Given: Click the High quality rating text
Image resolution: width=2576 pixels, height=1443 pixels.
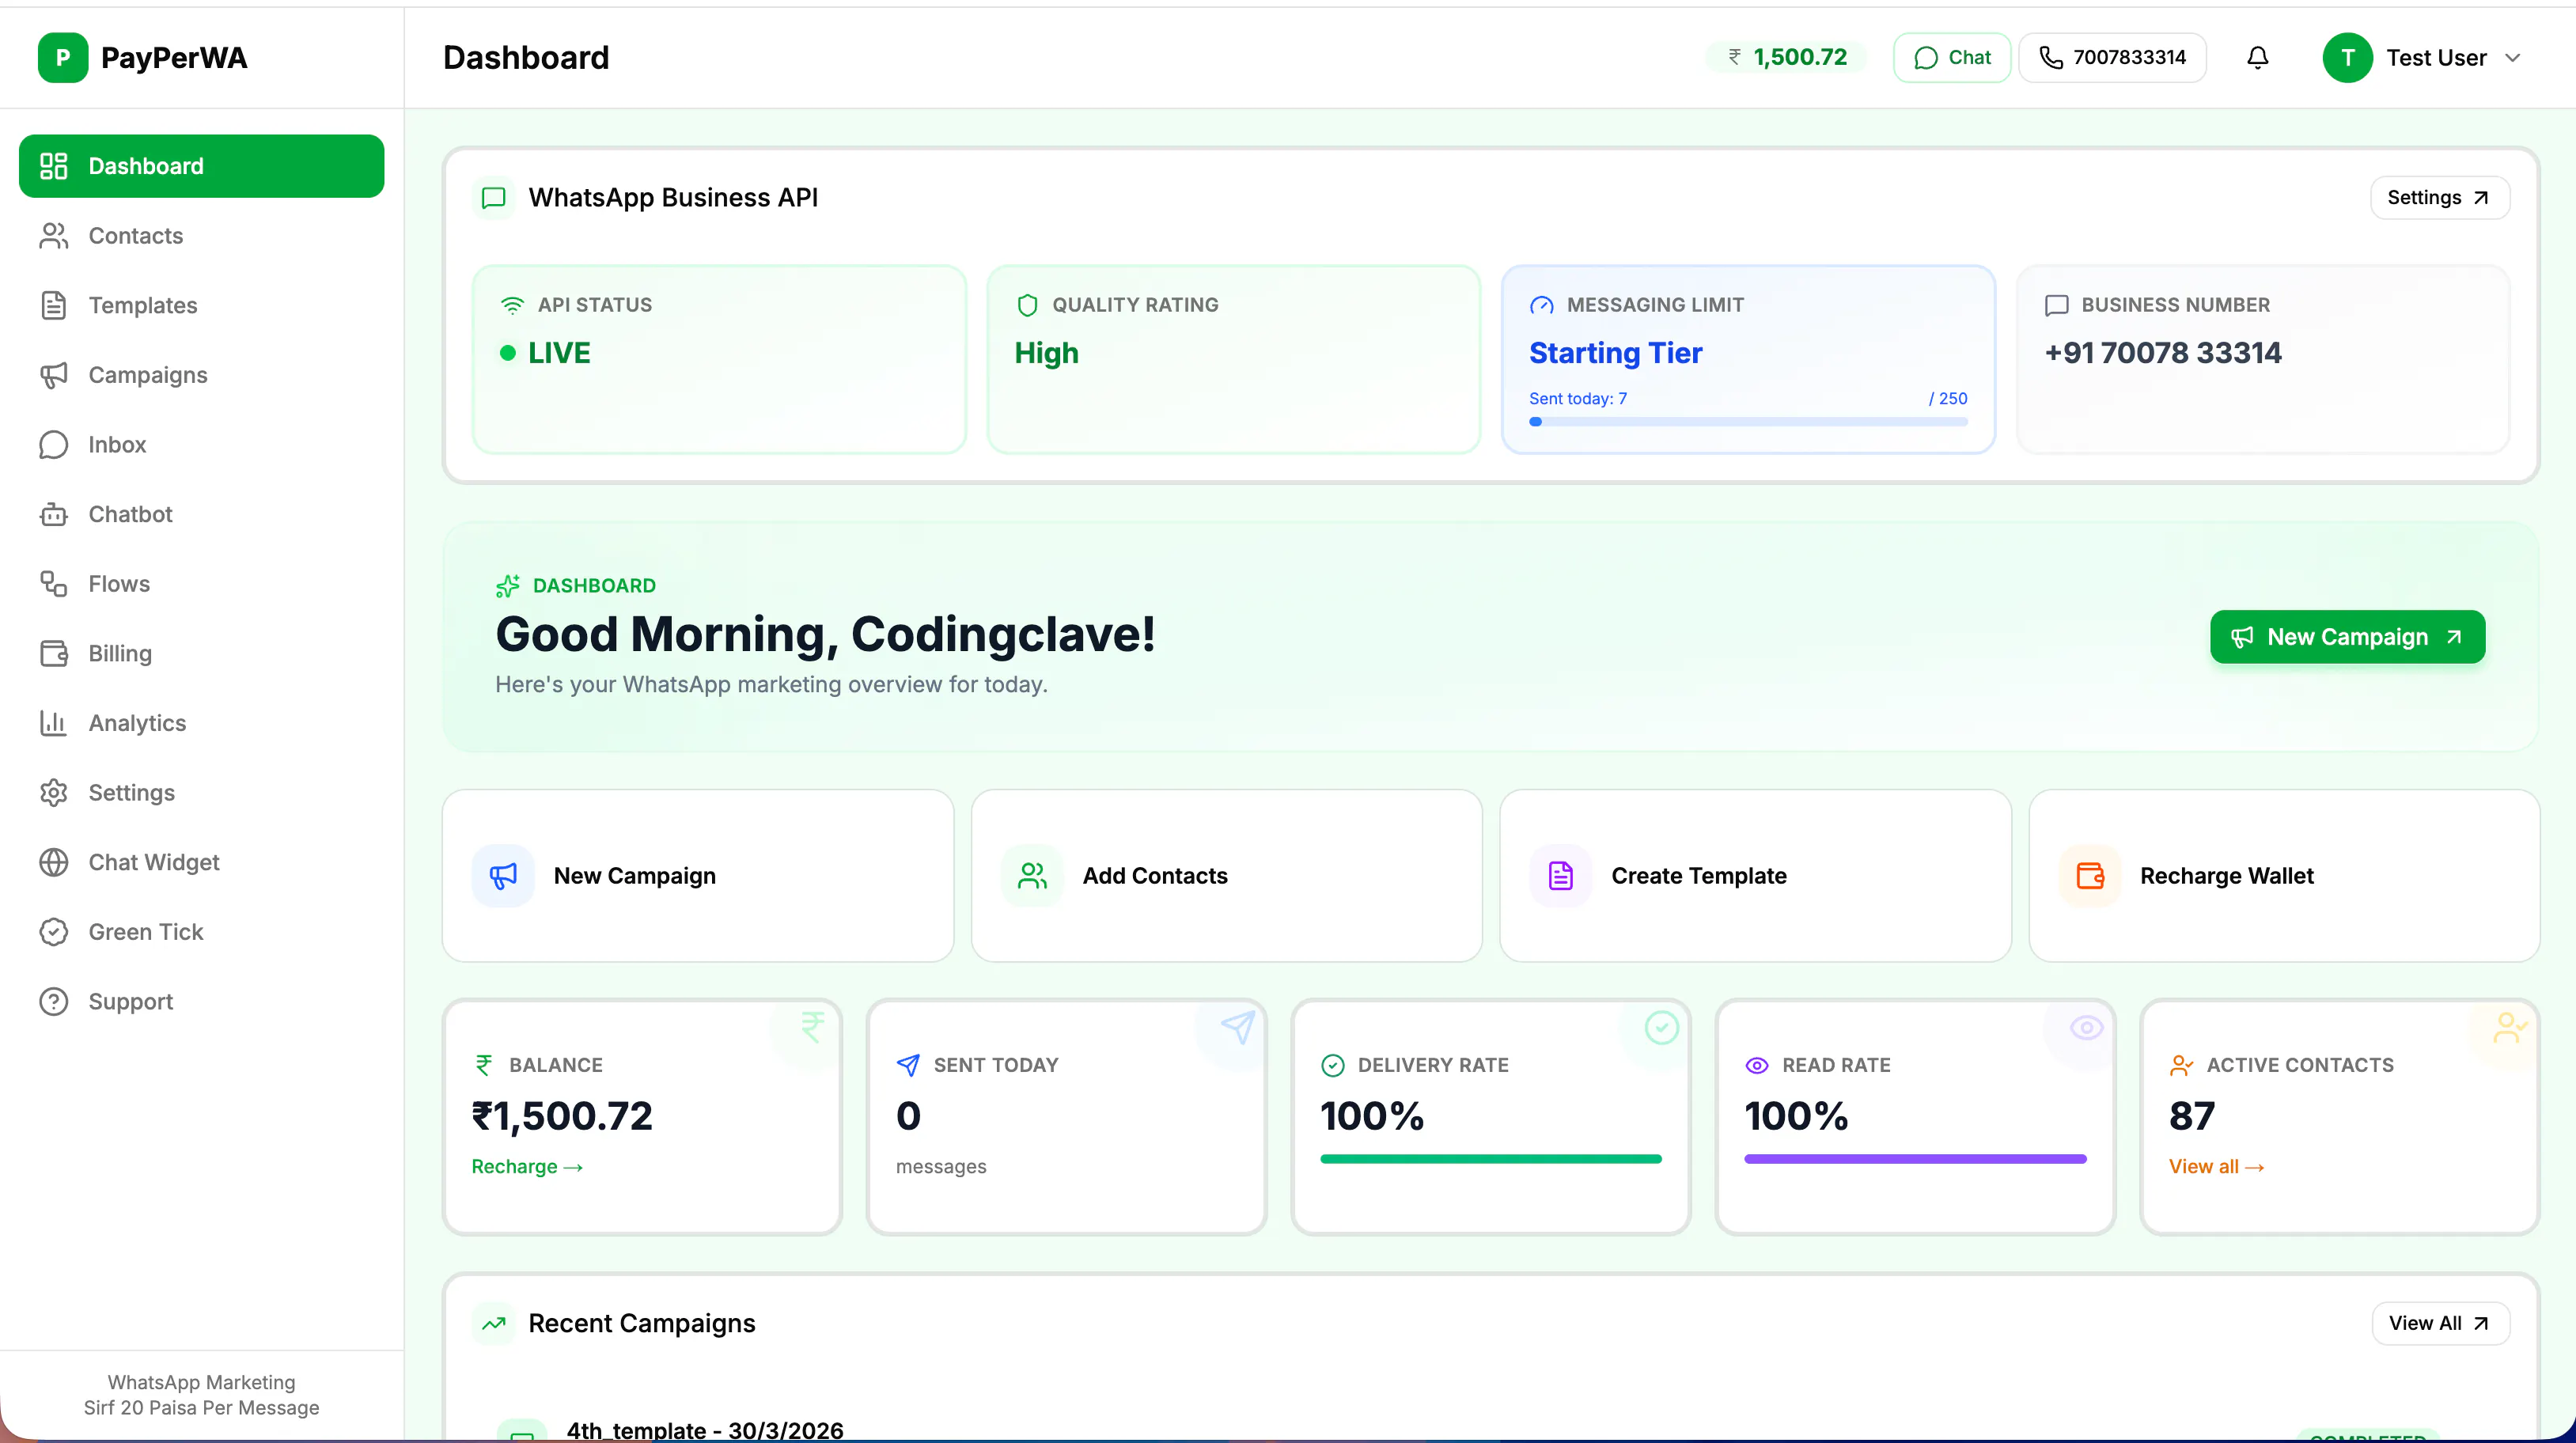Looking at the screenshot, I should [x=1046, y=354].
